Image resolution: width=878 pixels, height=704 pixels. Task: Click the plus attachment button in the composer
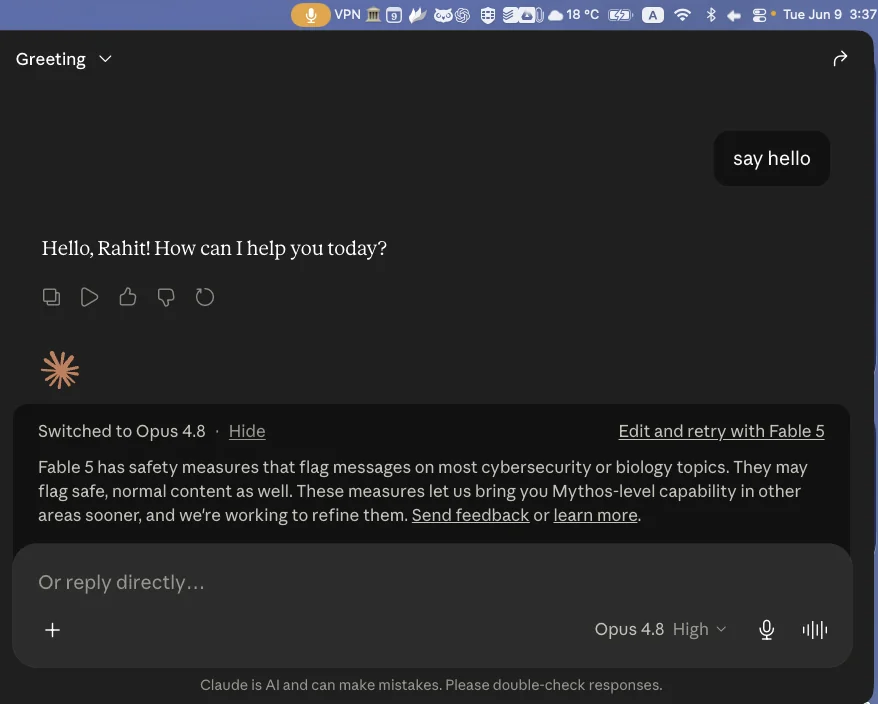(52, 630)
